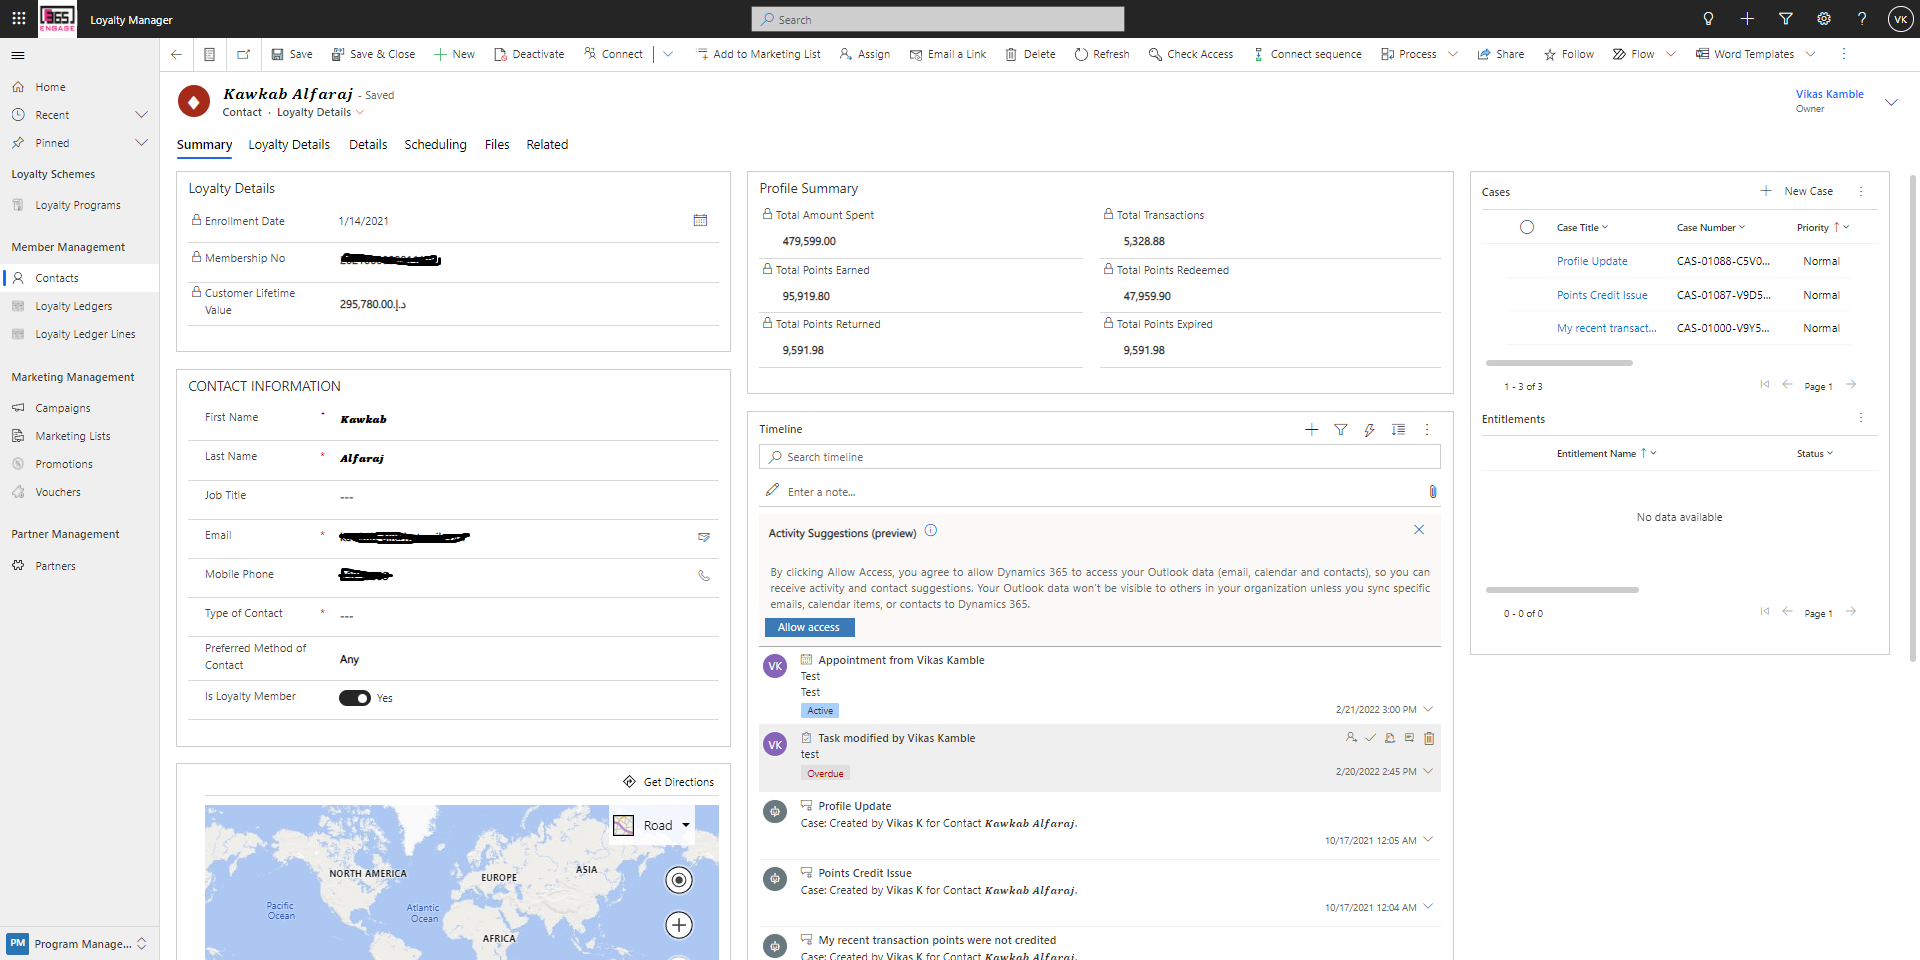Click the phone icon beside Mobile Phone
The image size is (1920, 960).
click(704, 576)
